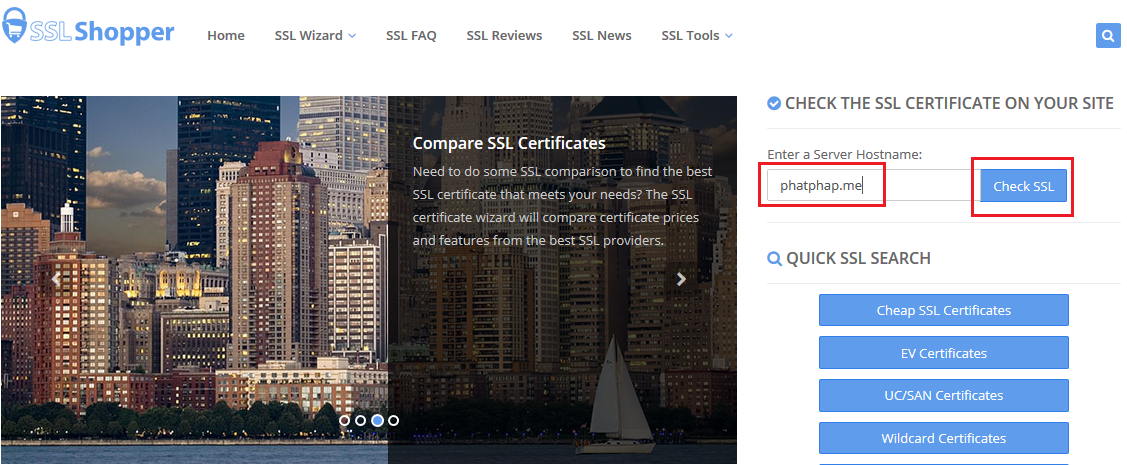This screenshot has width=1127, height=465.
Task: Advance to next carousel slide arrow
Action: (681, 279)
